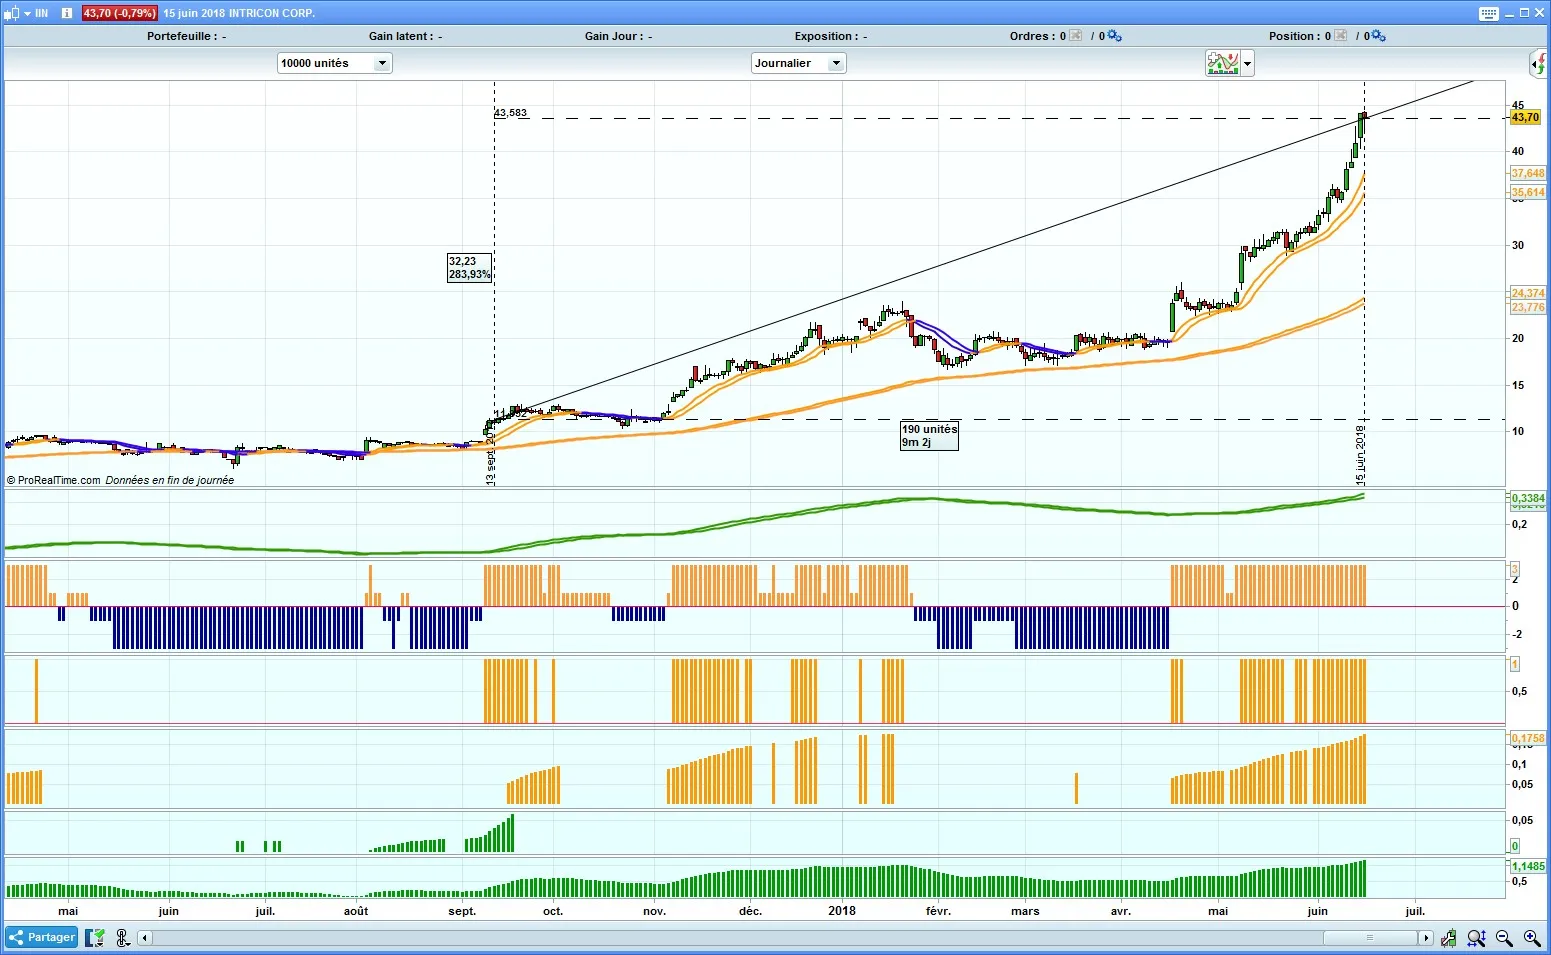
Task: Open the add indicator chart icon
Action: pyautogui.click(x=1222, y=64)
